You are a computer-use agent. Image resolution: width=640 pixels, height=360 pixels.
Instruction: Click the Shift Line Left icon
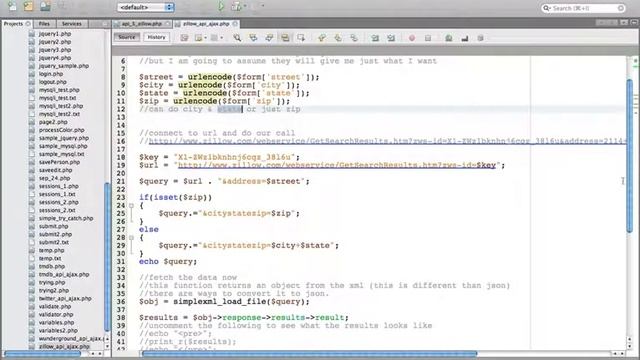[375, 38]
